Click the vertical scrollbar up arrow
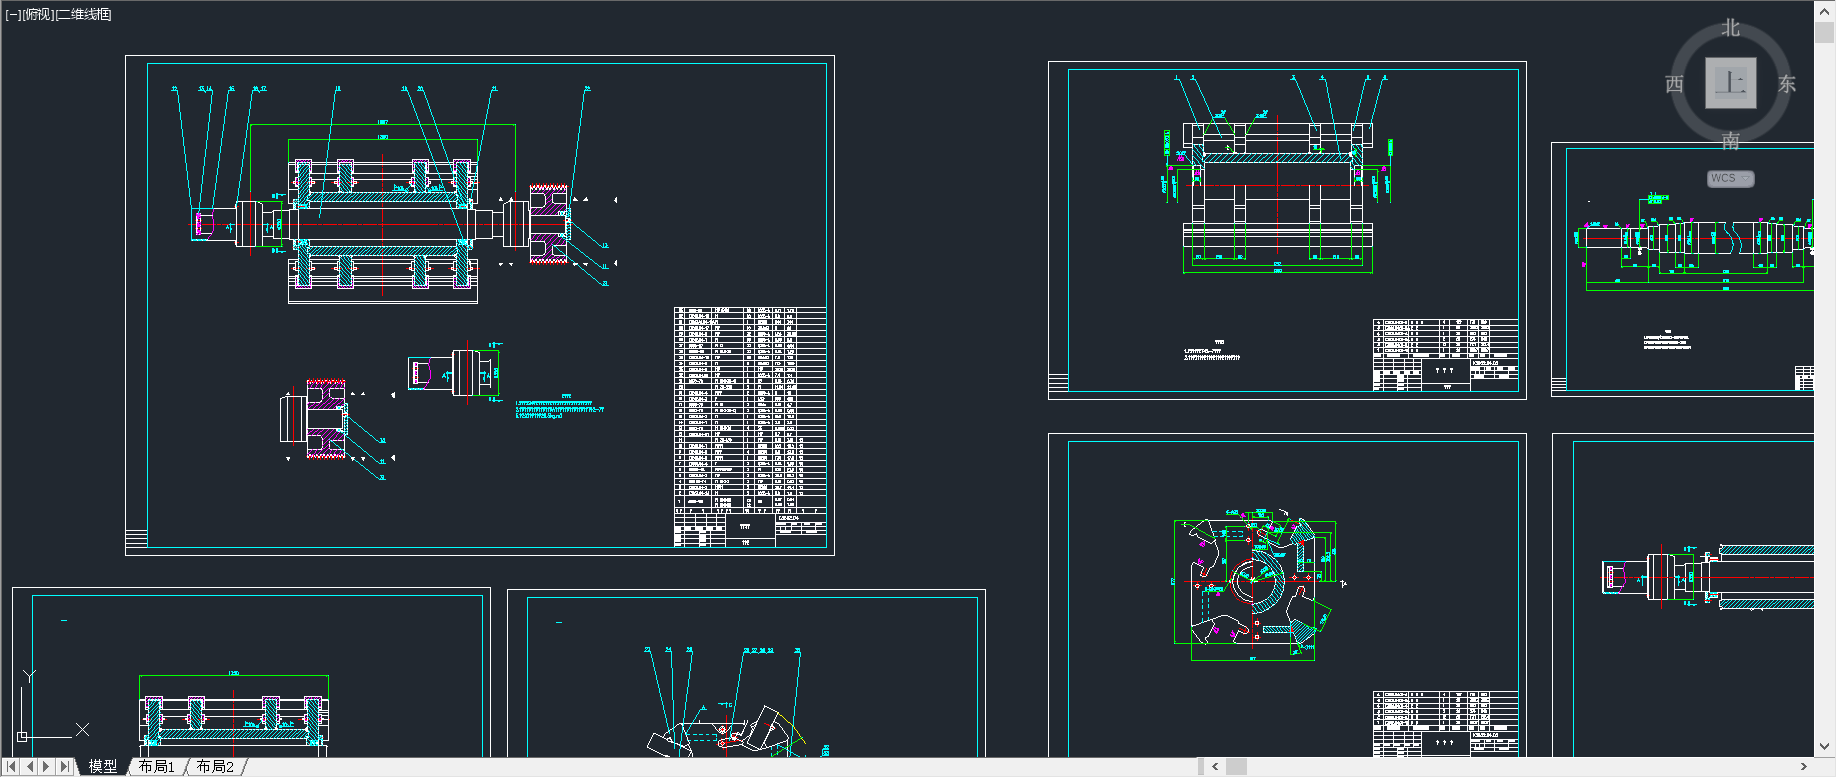The width and height of the screenshot is (1836, 778). (1825, 10)
